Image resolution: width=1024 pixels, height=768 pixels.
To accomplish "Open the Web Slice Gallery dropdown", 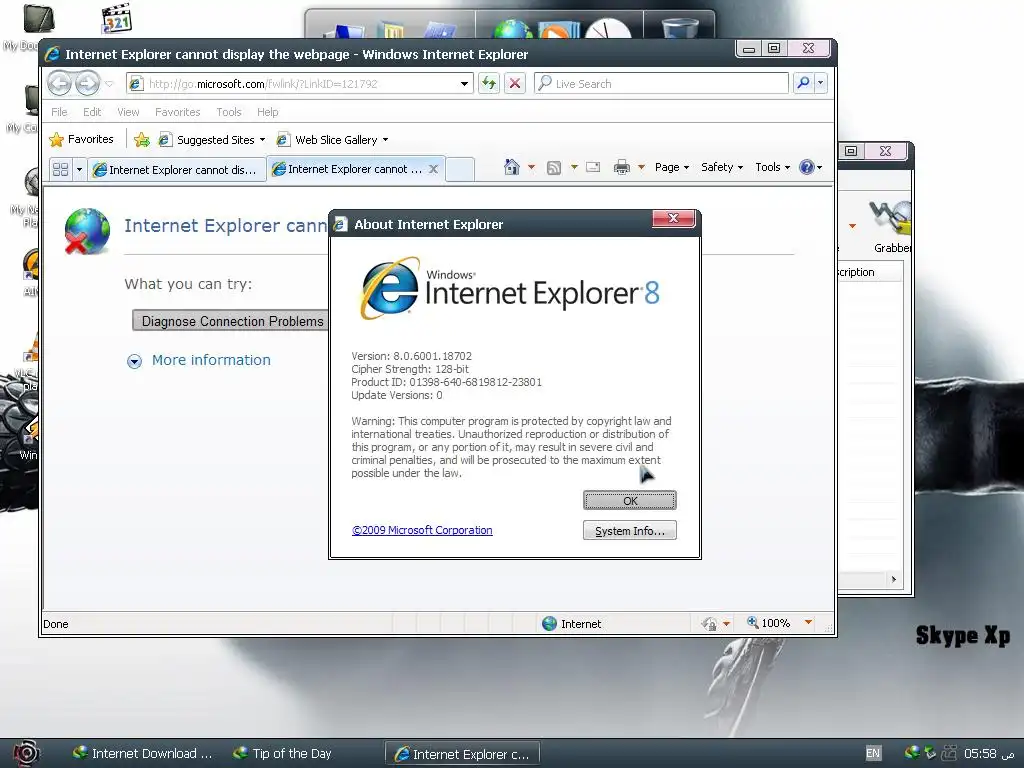I will (385, 140).
